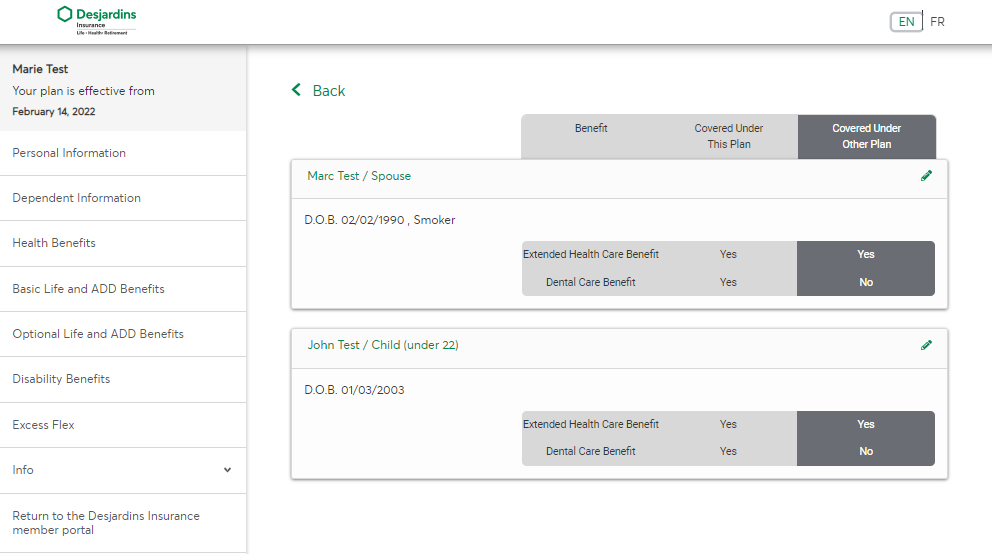Click Marc's Extended Health this plan Yes
Screen dimensions: 992x554
tap(728, 254)
